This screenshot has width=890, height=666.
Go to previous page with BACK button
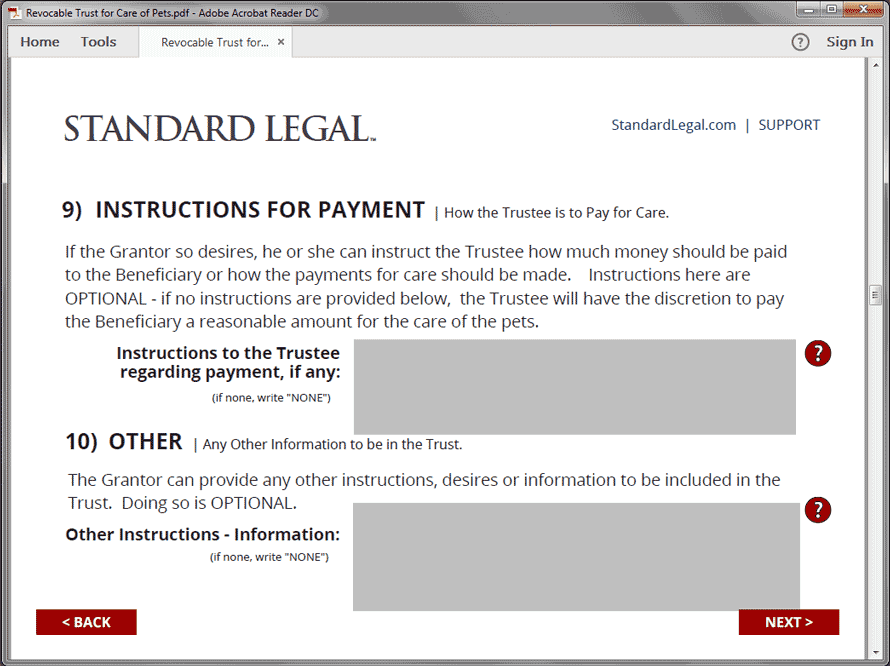coord(86,622)
